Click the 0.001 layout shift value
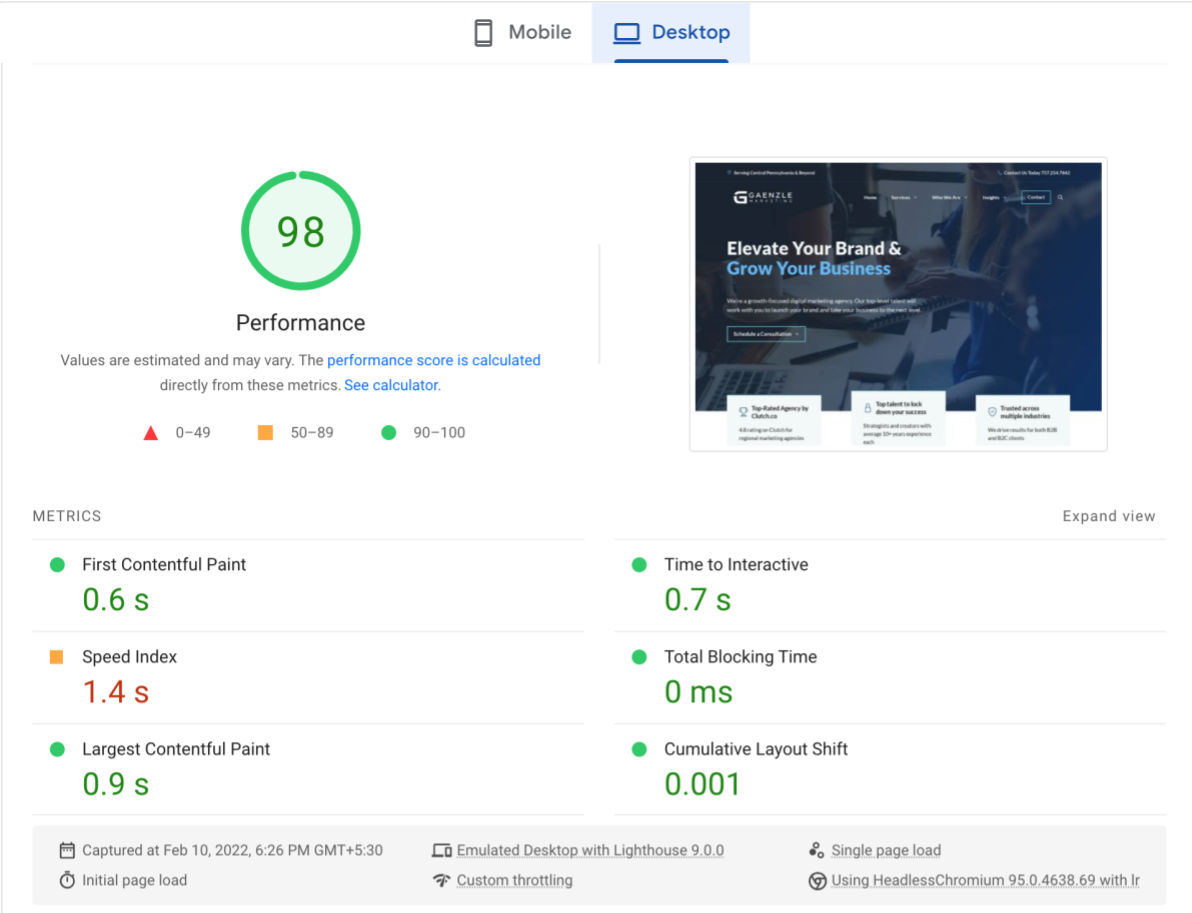The height and width of the screenshot is (913, 1192). [702, 785]
